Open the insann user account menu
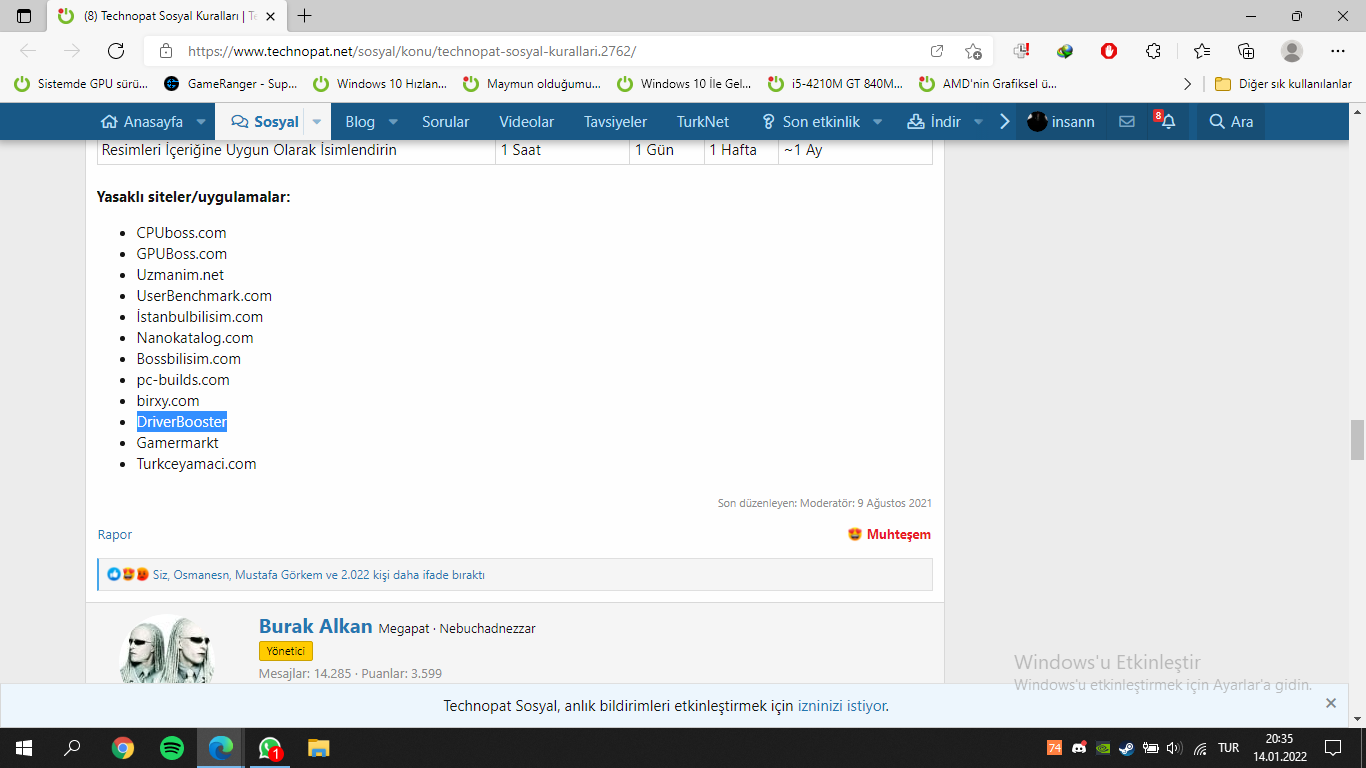Image resolution: width=1366 pixels, height=768 pixels. coord(1061,122)
